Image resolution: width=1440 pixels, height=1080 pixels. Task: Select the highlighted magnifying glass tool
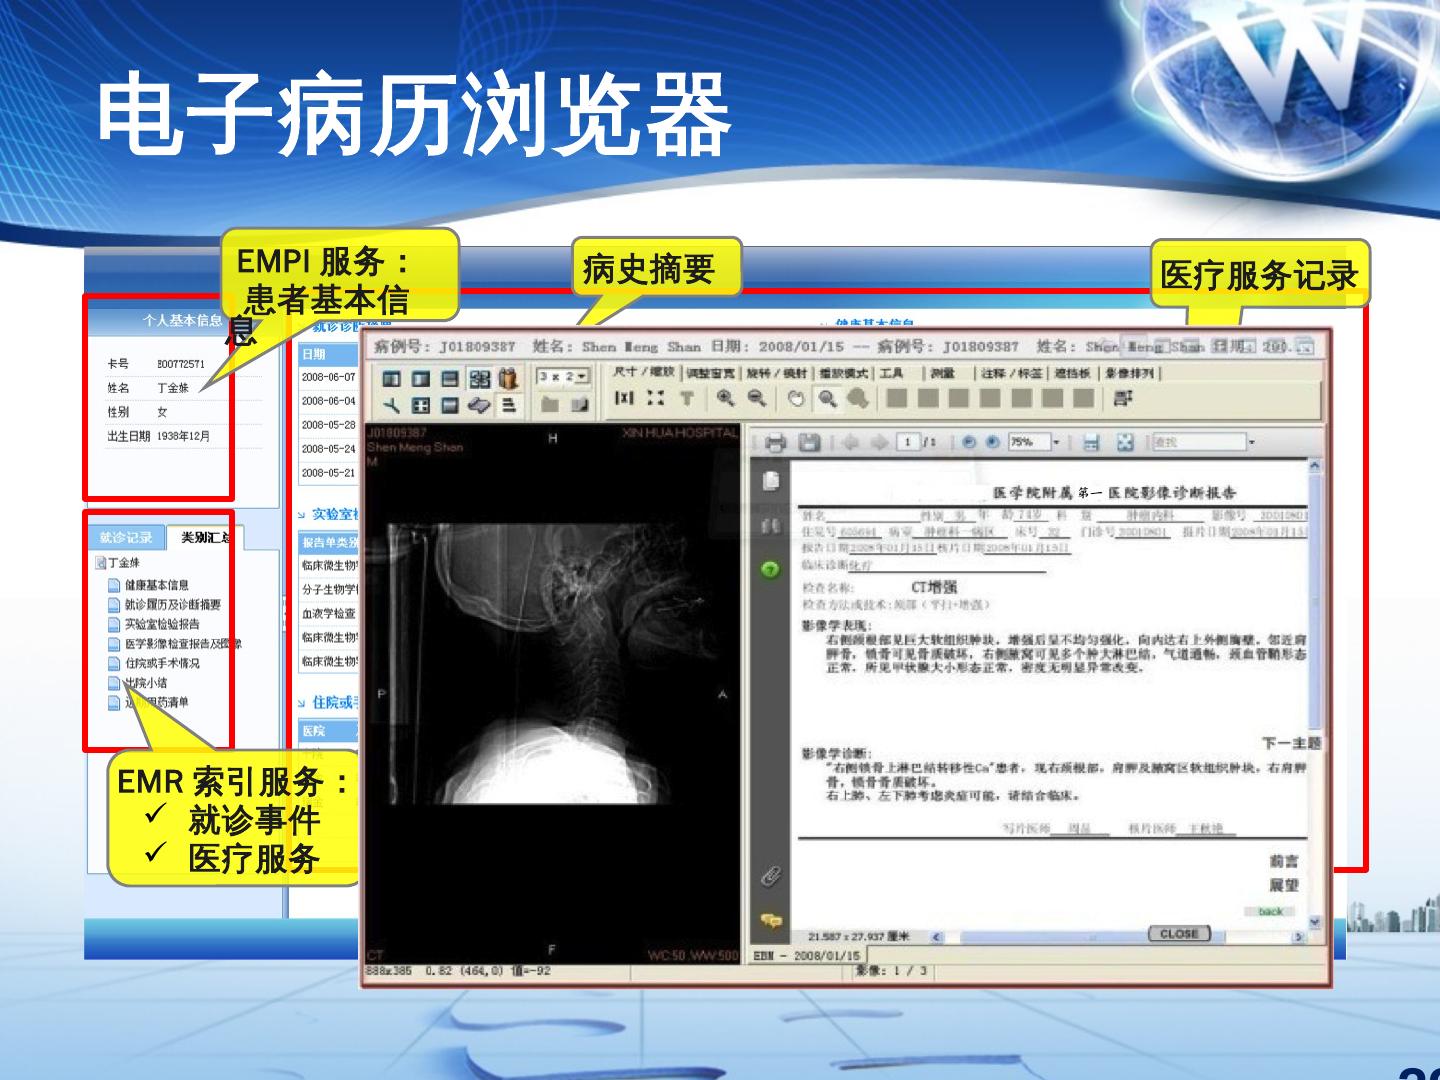click(x=827, y=399)
